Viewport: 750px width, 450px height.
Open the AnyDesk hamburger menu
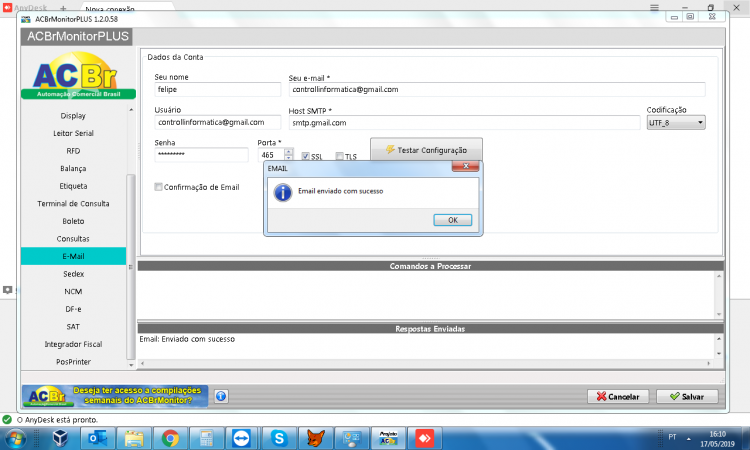tap(654, 8)
